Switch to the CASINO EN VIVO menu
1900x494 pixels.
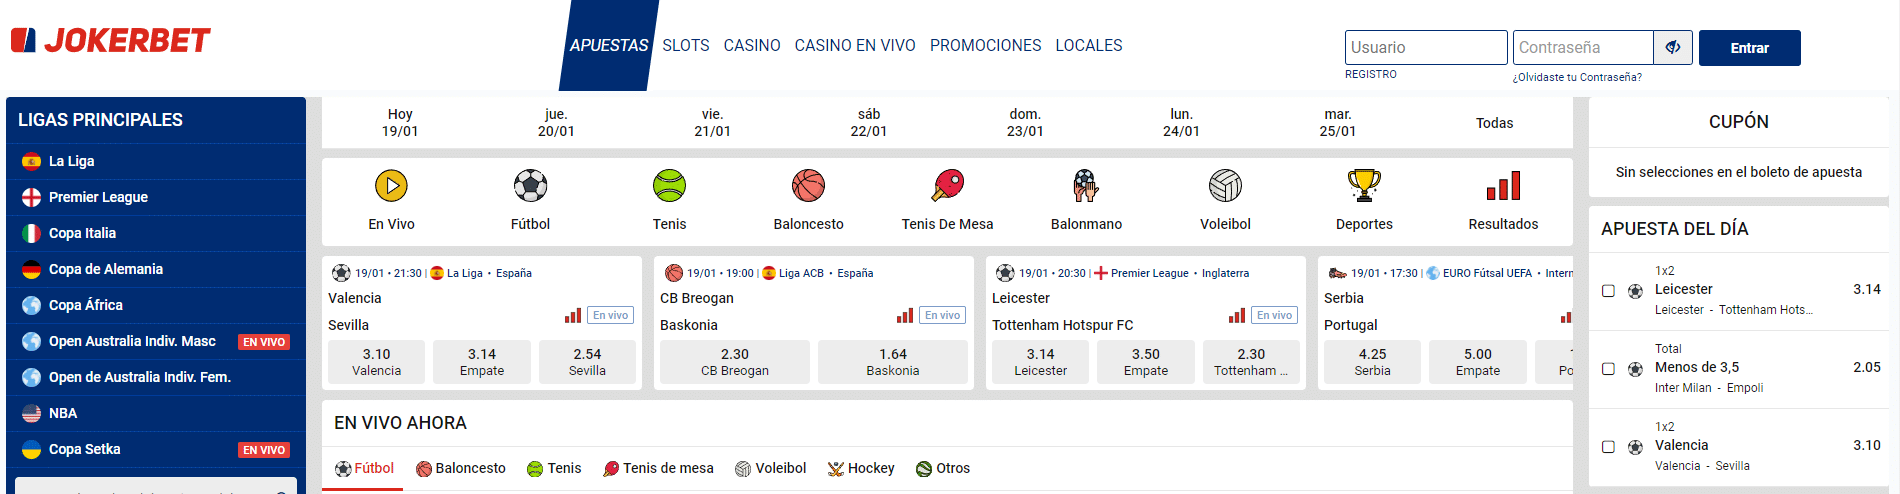tap(855, 46)
